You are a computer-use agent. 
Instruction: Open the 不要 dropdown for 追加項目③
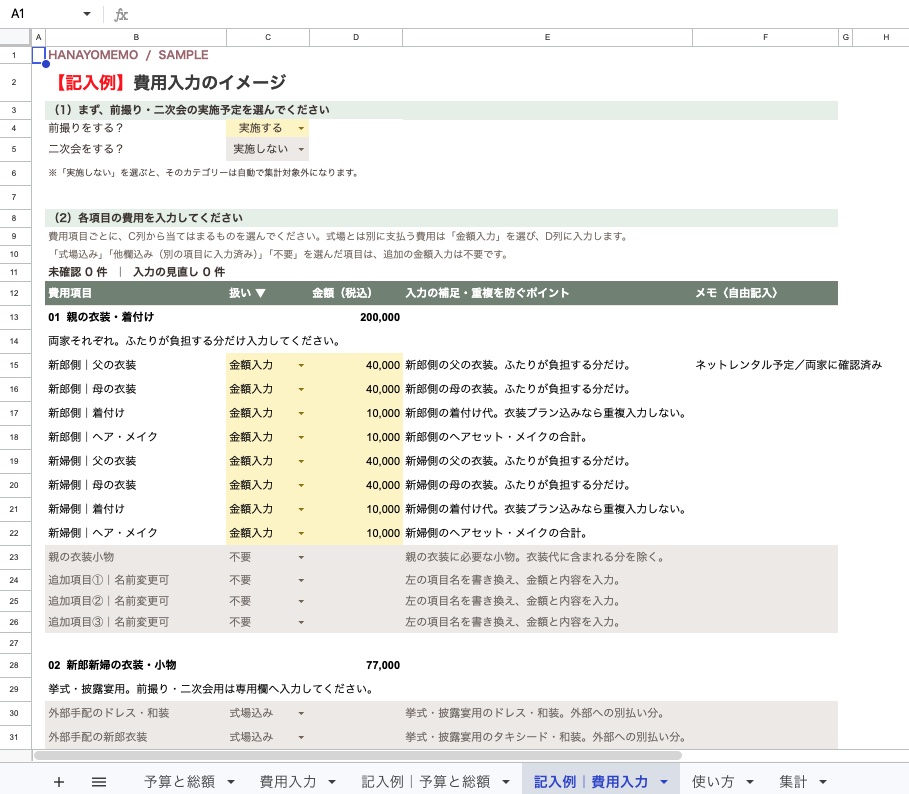[x=301, y=622]
